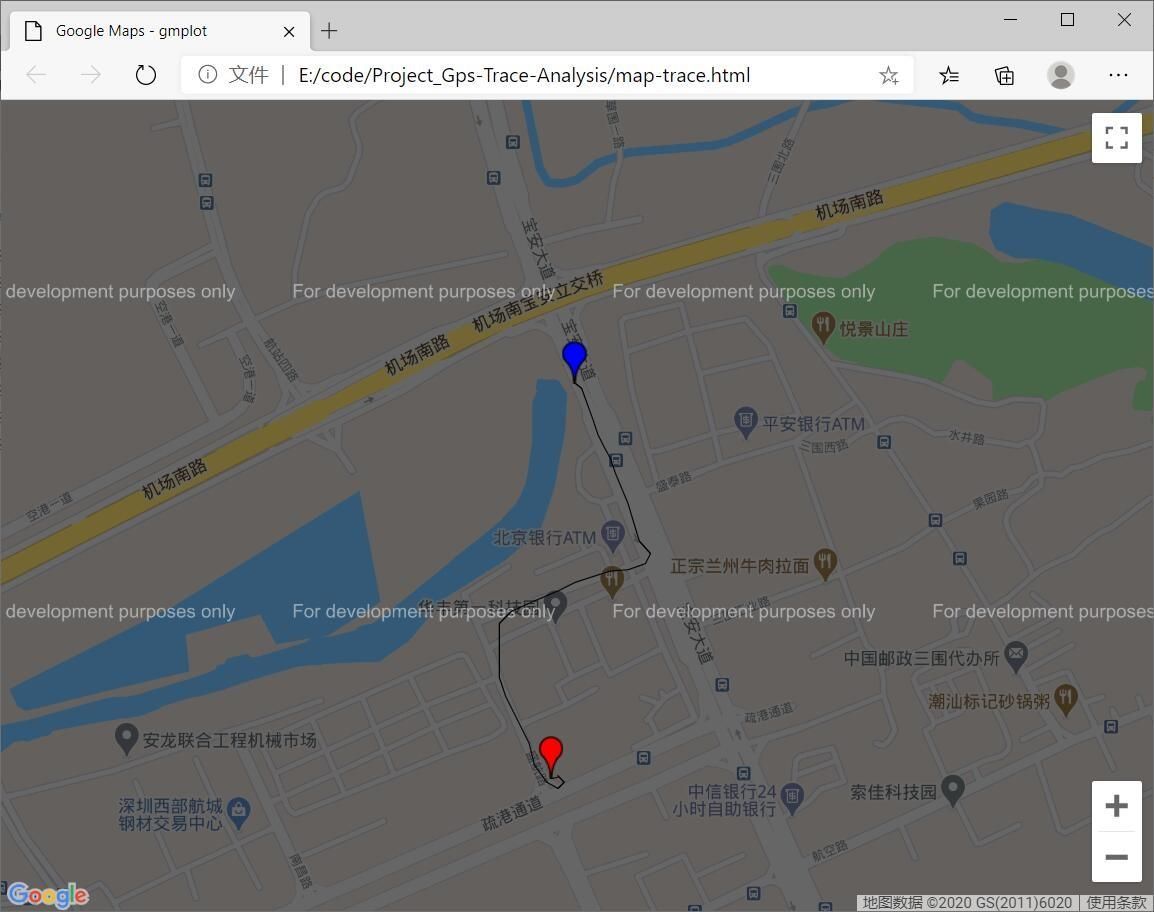Open a new browser tab
The width and height of the screenshot is (1154, 912).
point(329,31)
